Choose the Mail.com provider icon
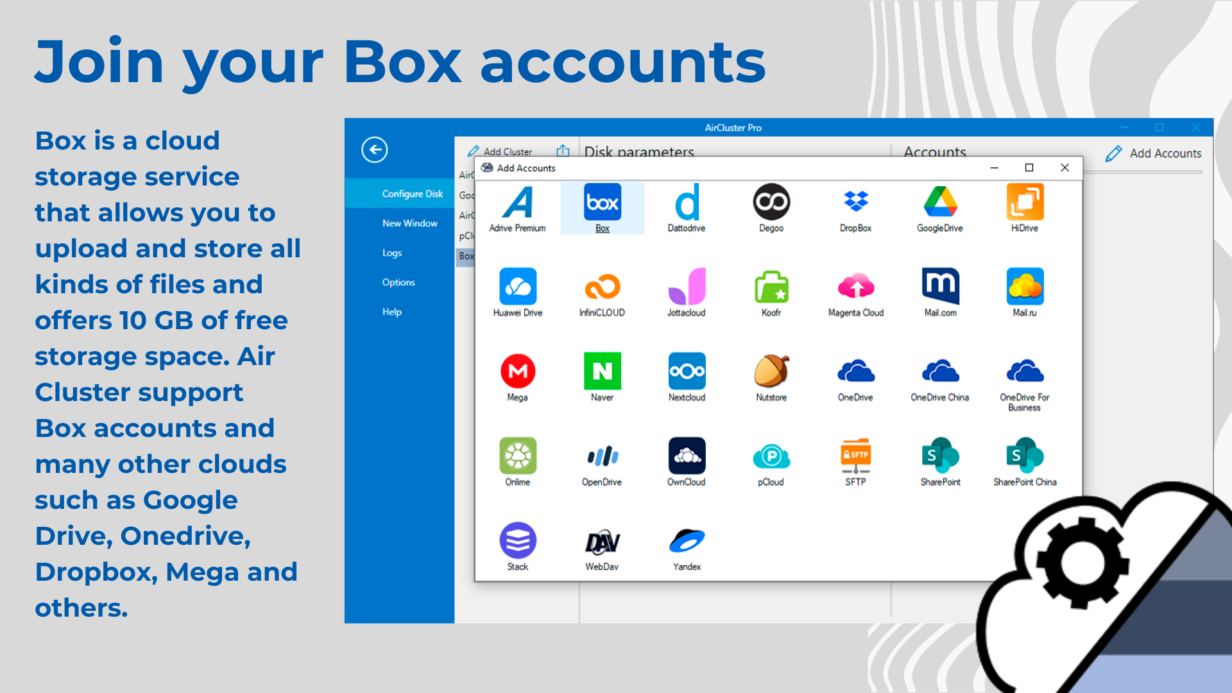Screen dimensions: 1232x693 (x=940, y=287)
